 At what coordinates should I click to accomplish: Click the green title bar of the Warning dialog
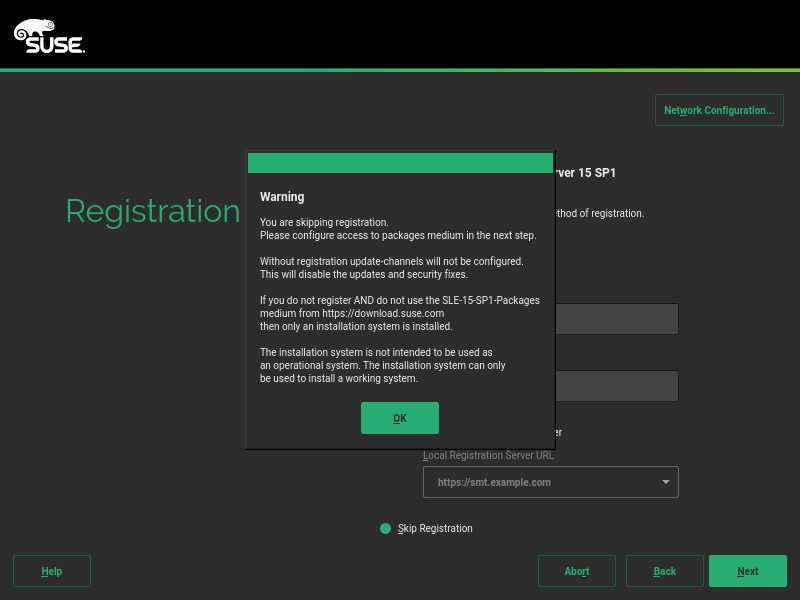[x=401, y=163]
